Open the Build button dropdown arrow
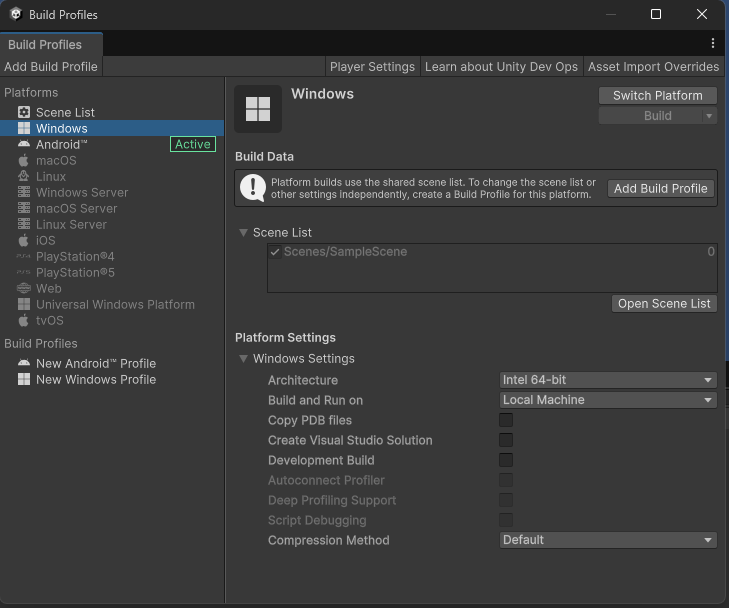 pyautogui.click(x=709, y=116)
